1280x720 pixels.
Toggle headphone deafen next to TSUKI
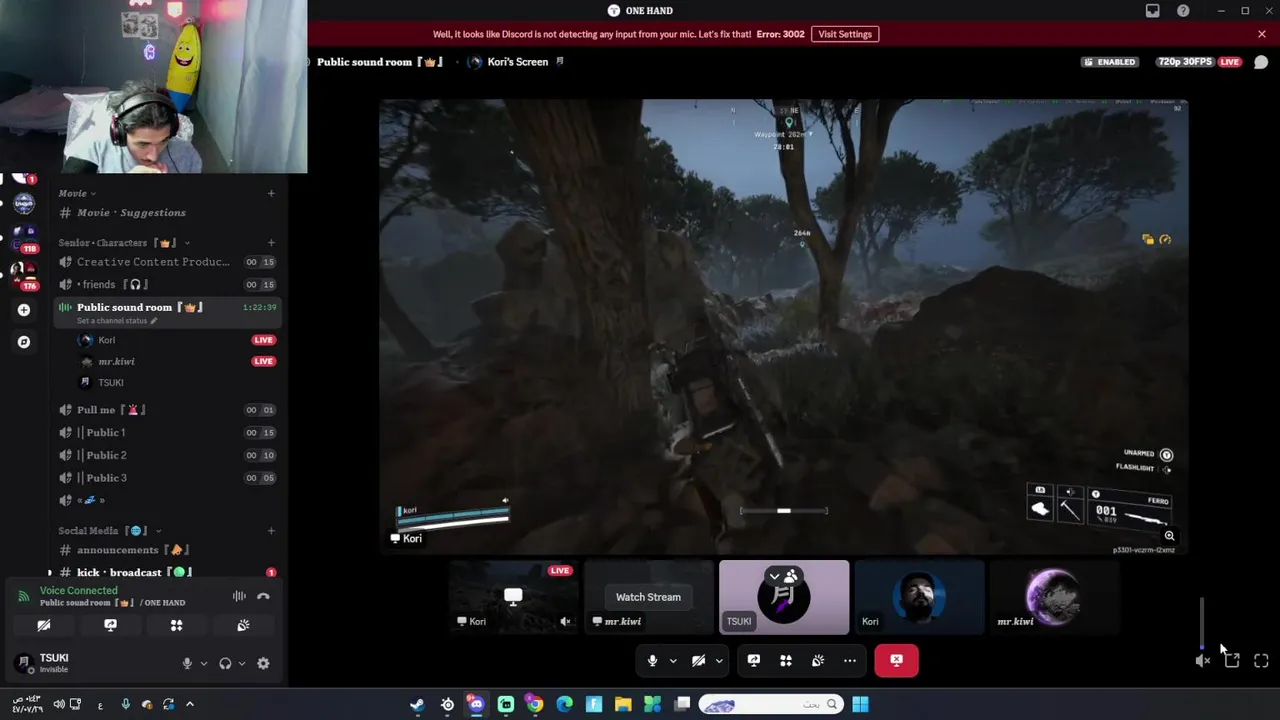(225, 663)
